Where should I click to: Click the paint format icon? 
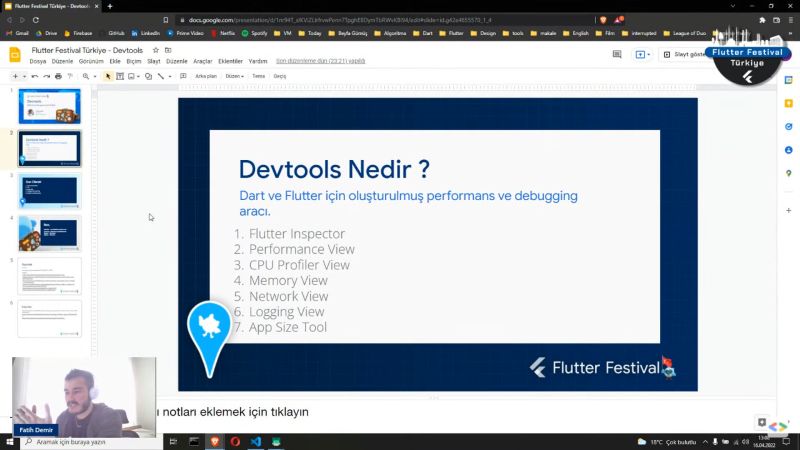point(70,76)
